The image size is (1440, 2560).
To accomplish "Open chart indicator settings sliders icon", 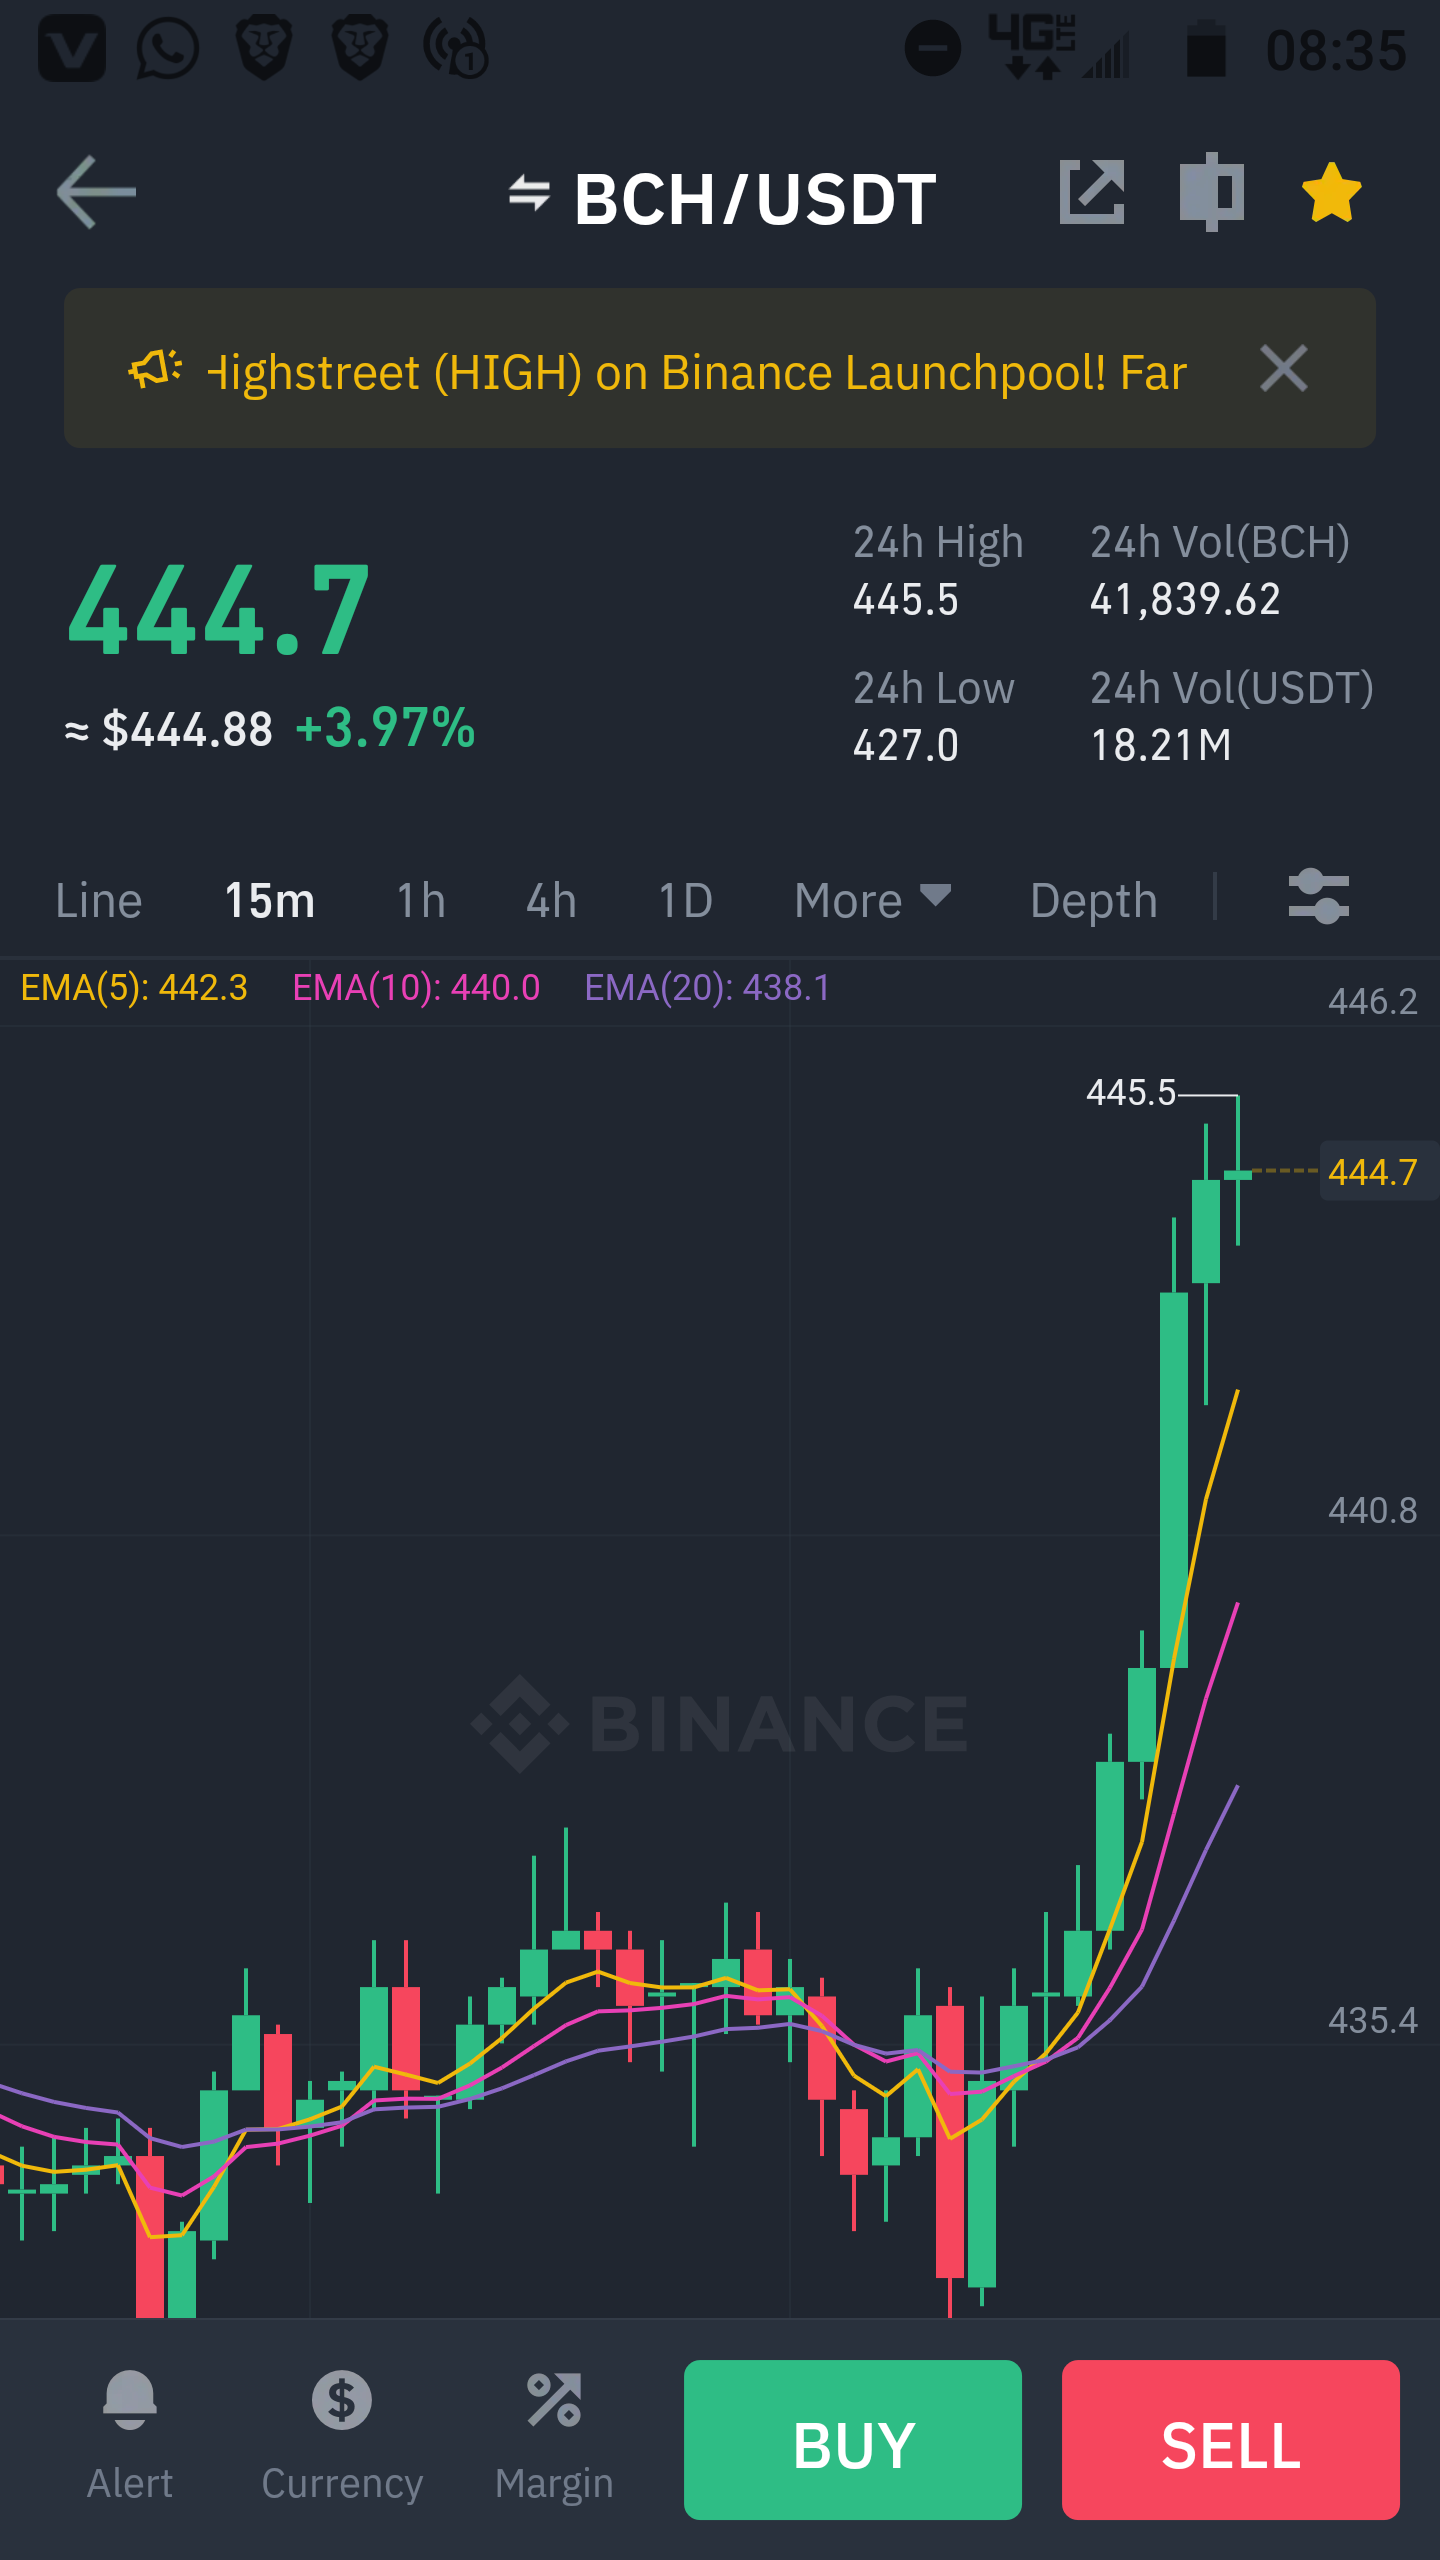I will (1319, 896).
